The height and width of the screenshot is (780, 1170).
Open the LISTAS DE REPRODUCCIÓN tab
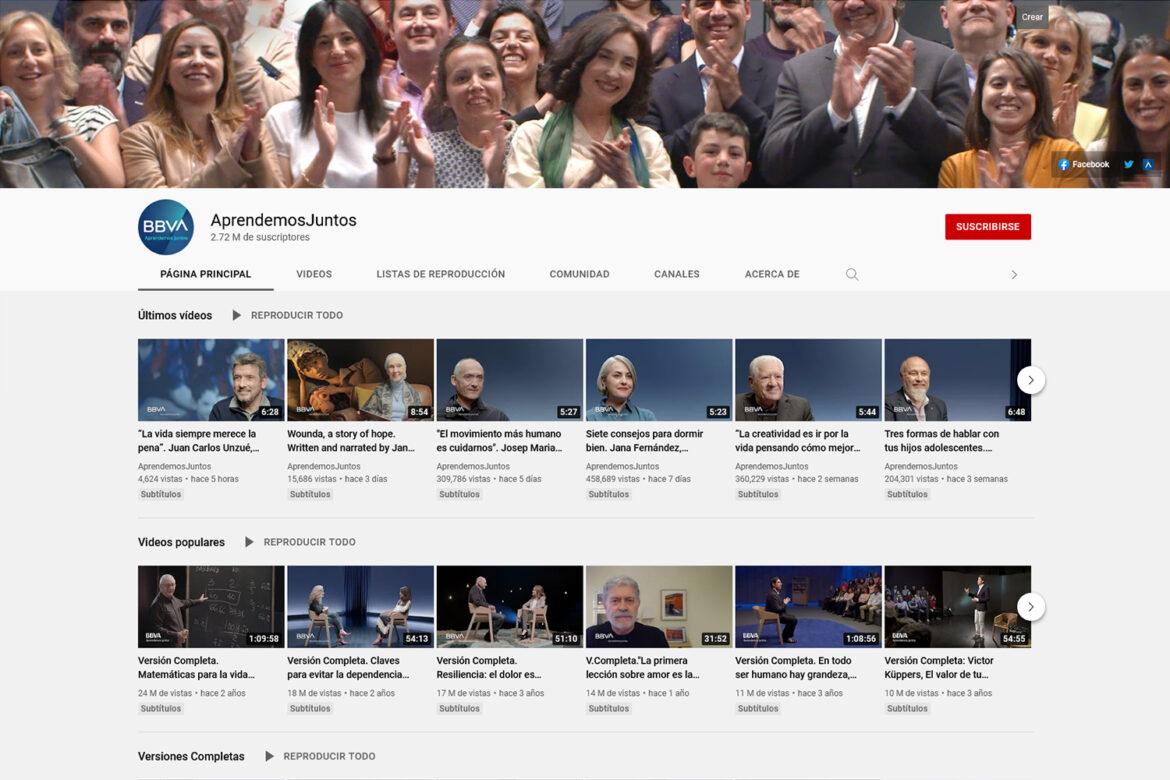[440, 274]
